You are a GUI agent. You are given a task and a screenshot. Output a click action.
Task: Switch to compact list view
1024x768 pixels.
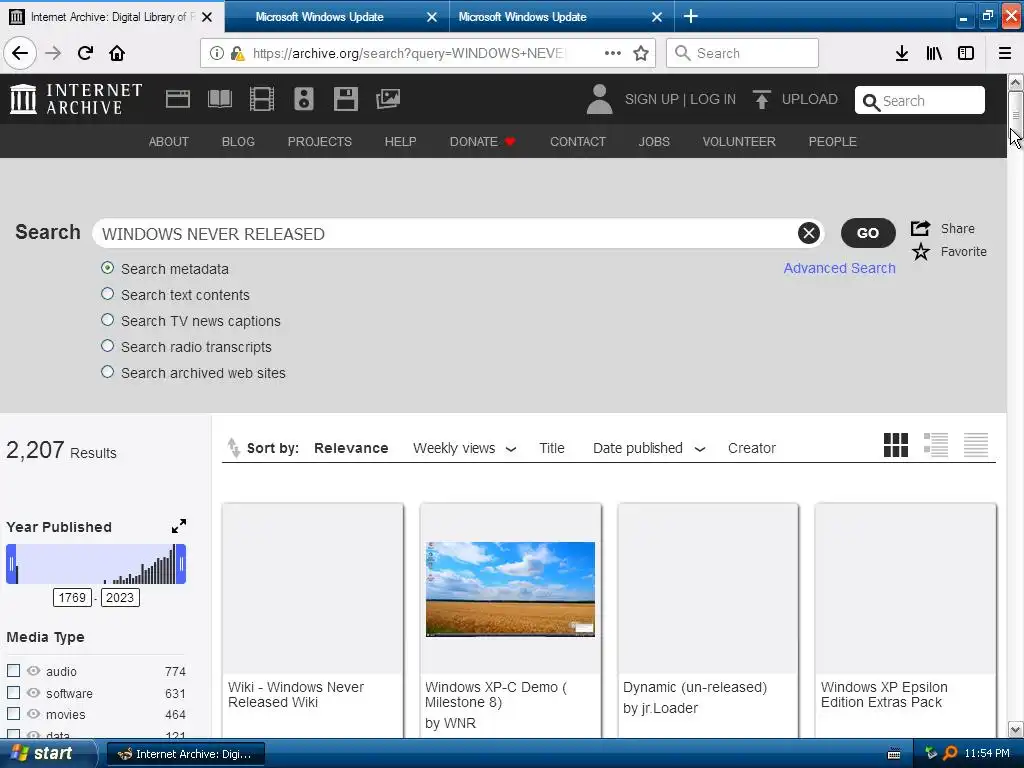(x=976, y=445)
